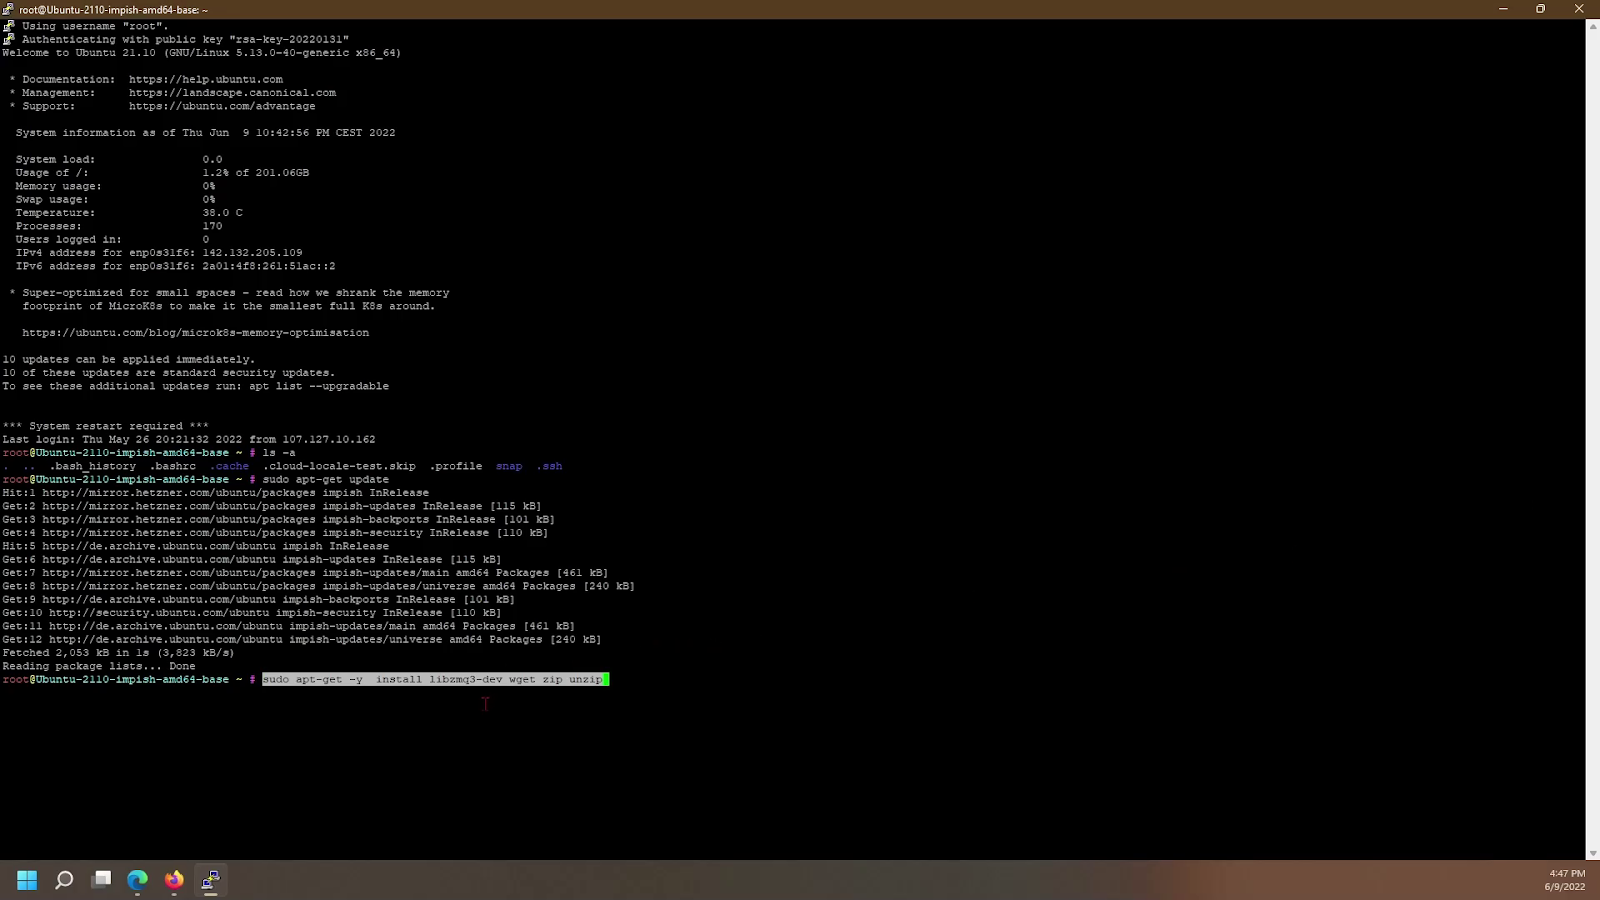Click the "sudo apt-get update" command text

(326, 480)
